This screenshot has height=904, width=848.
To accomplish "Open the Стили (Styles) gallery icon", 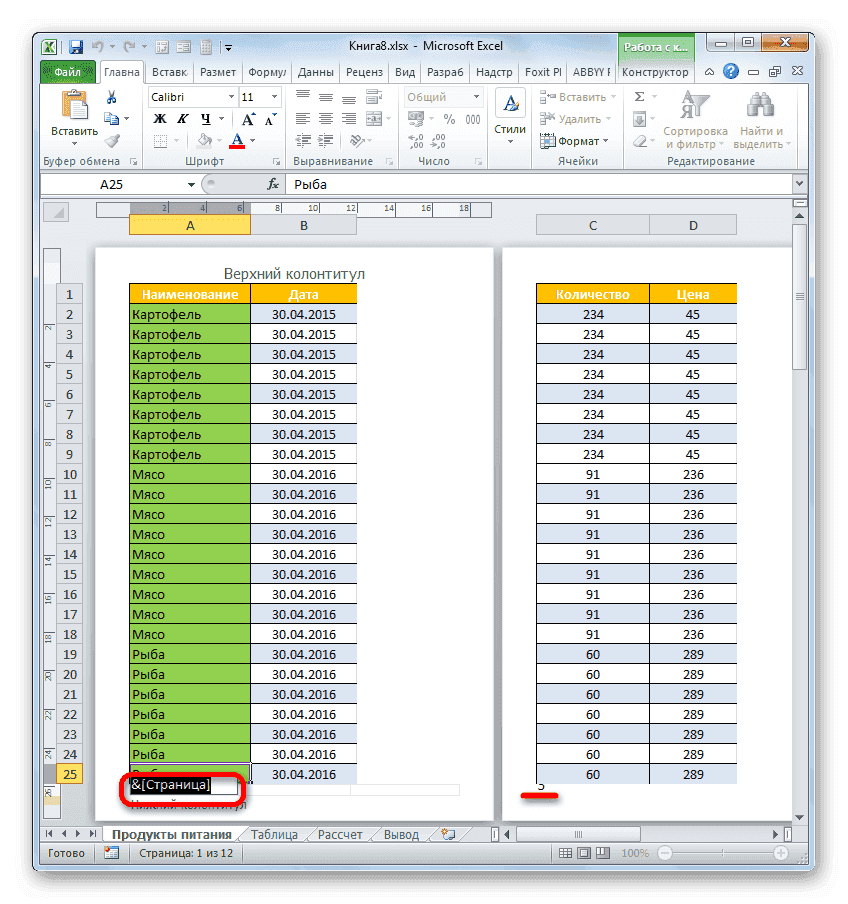I will (510, 105).
